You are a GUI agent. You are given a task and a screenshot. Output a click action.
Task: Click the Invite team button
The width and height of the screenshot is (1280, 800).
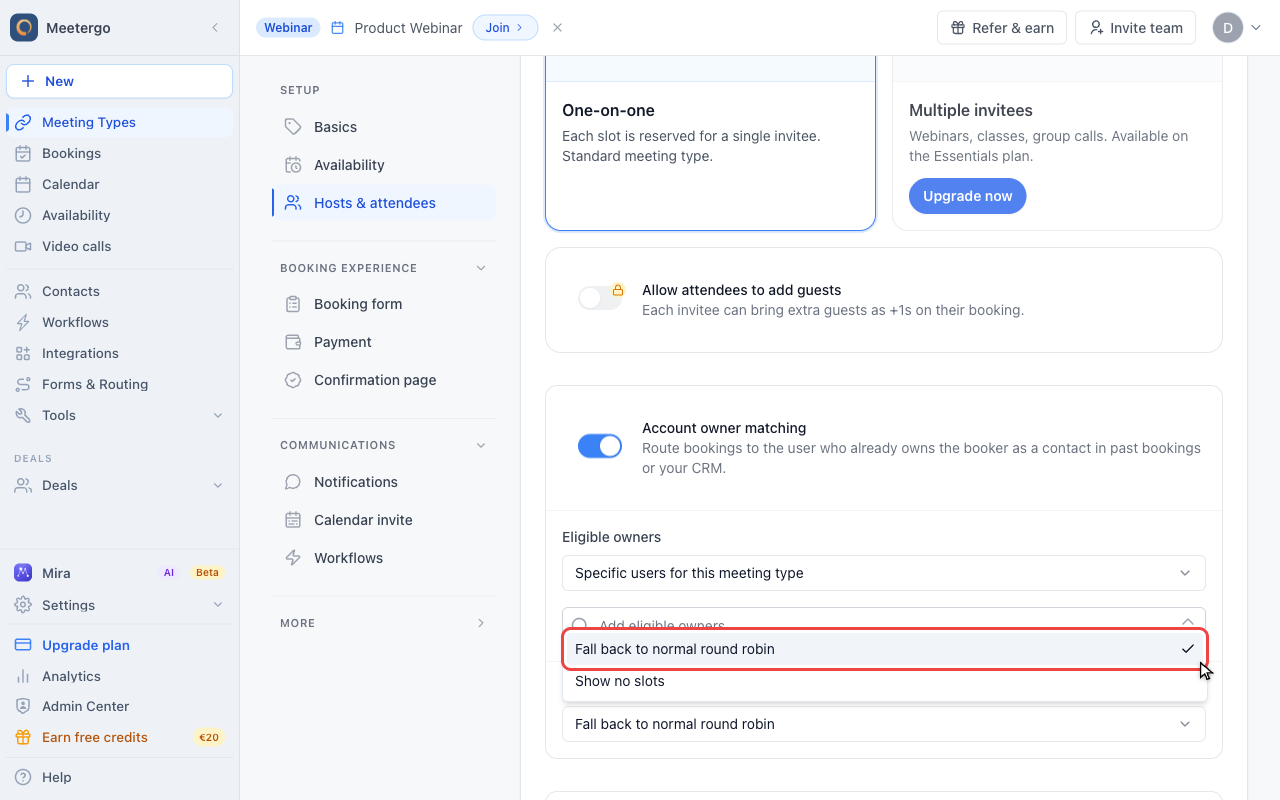[x=1135, y=28]
